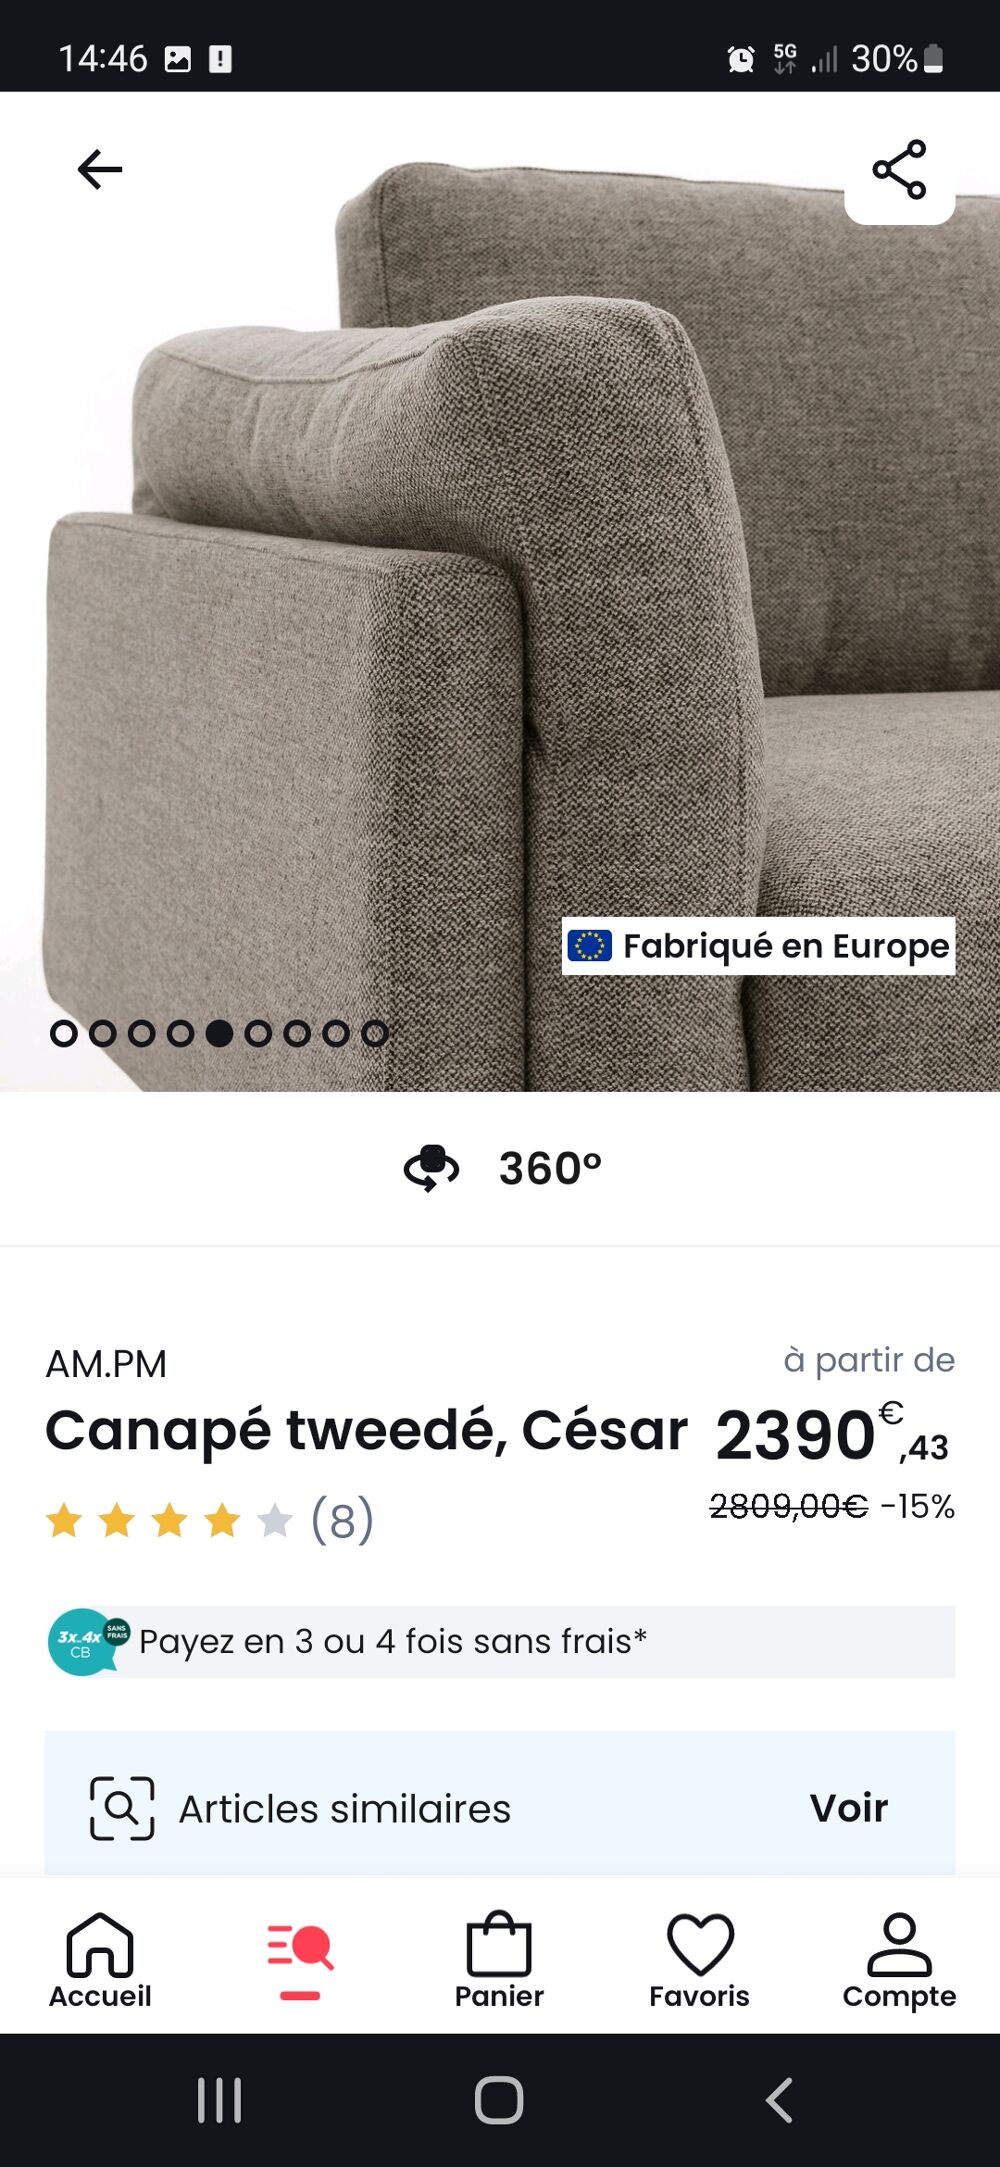Open the share icon
Image resolution: width=1000 pixels, height=2167 pixels.
(x=899, y=169)
